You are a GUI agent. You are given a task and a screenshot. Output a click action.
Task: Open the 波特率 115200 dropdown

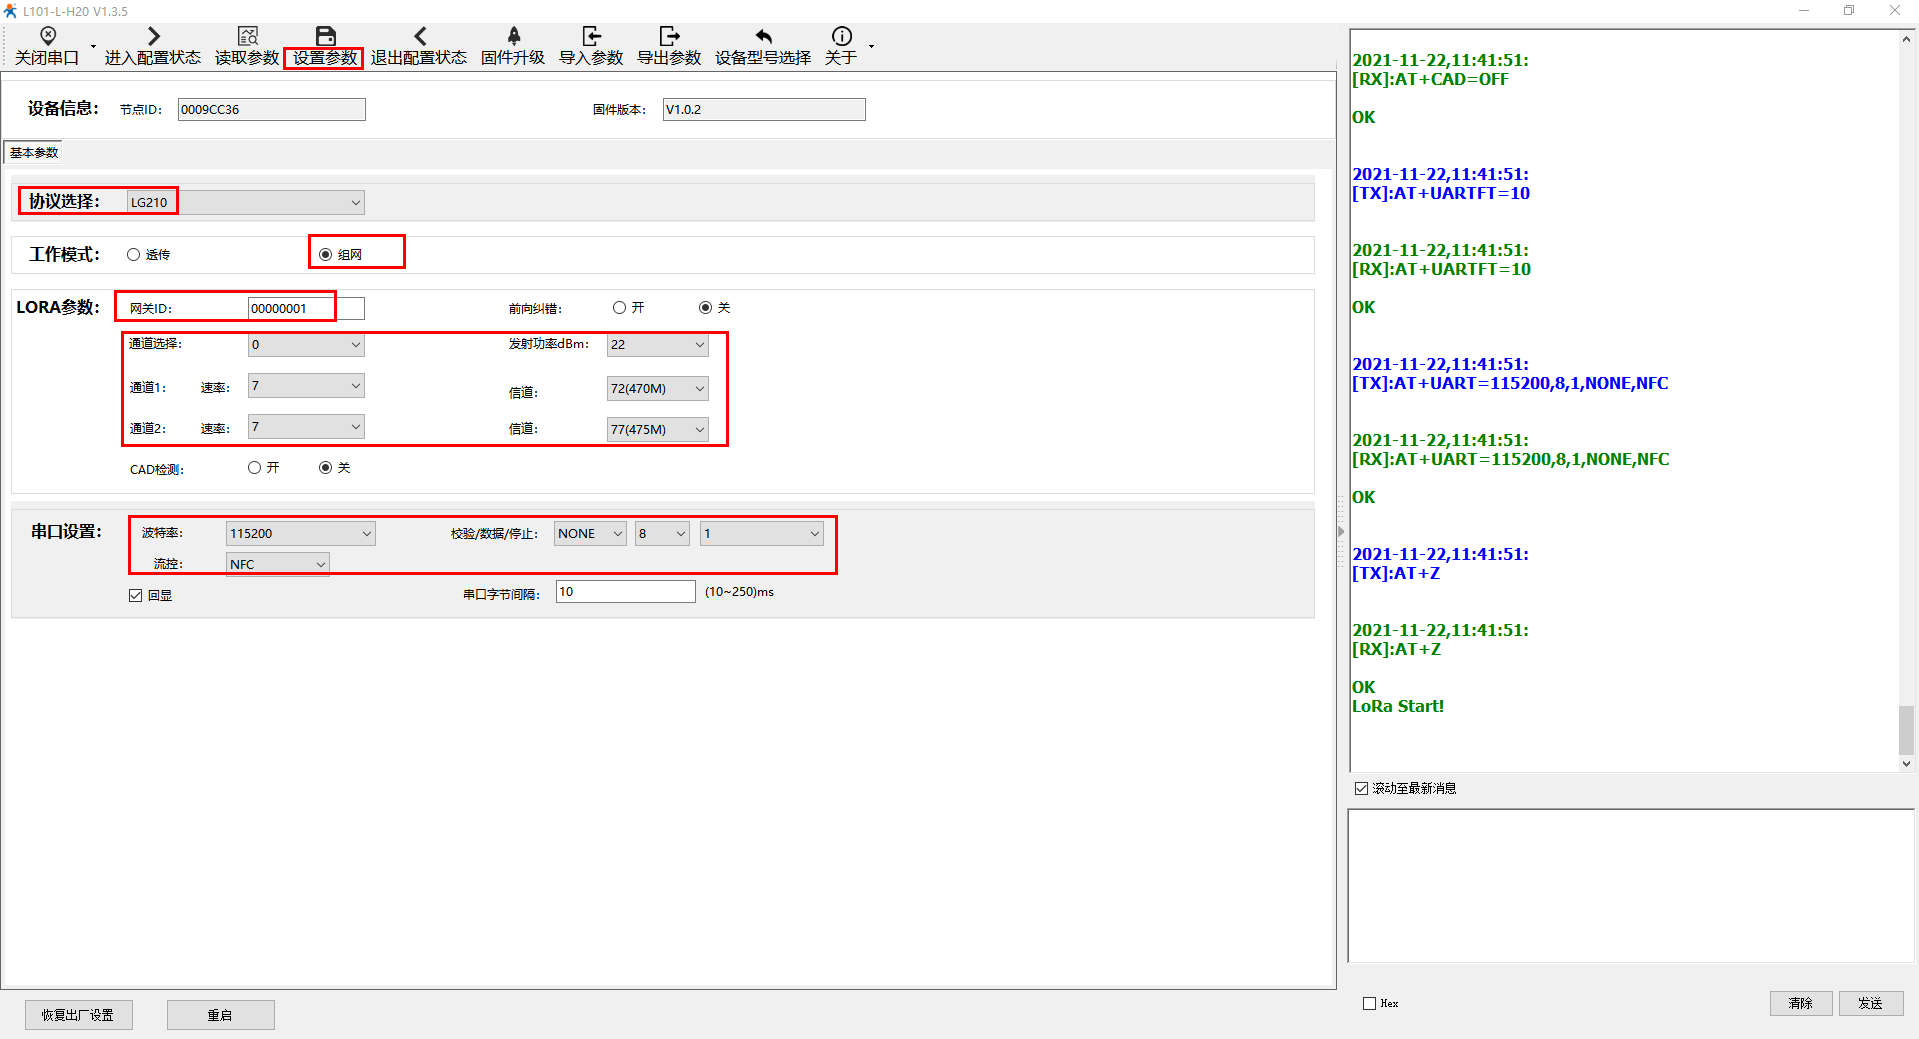[366, 534]
